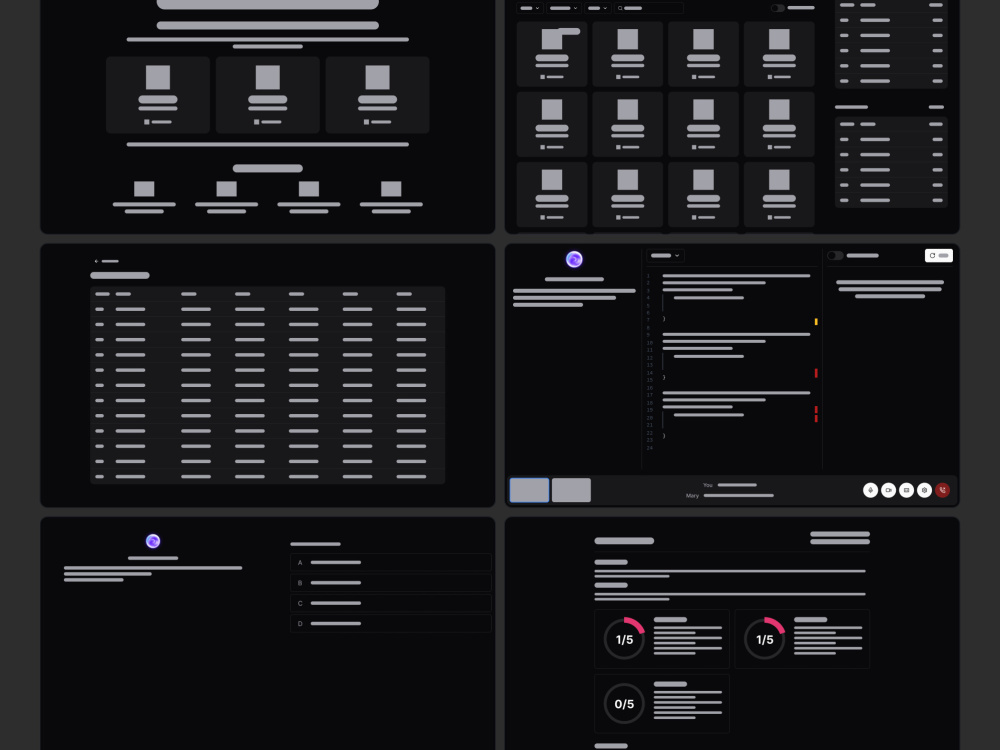This screenshot has height=750, width=1000.
Task: Click the red error marker at line 19
Action: point(816,410)
